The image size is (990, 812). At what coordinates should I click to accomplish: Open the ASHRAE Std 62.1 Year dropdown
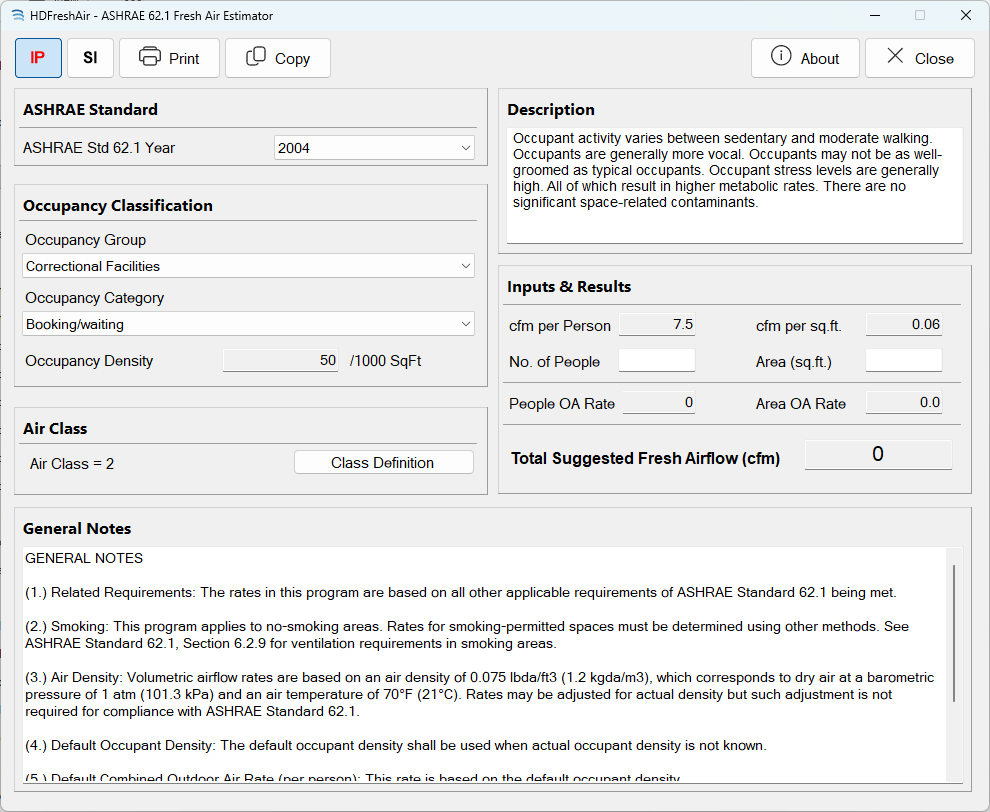(x=374, y=148)
